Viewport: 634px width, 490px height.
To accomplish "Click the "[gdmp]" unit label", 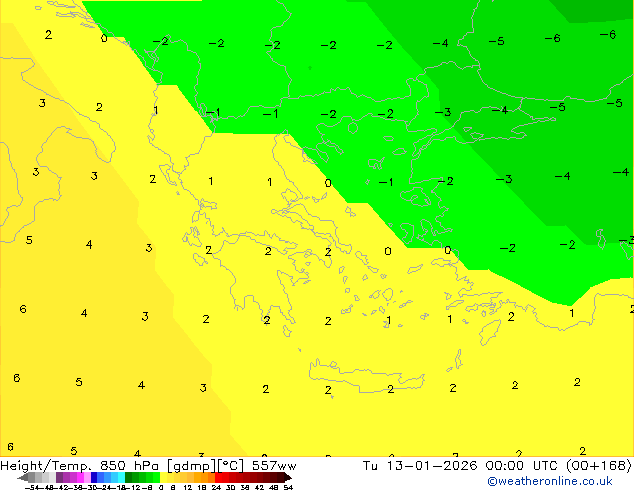I will tap(191, 466).
